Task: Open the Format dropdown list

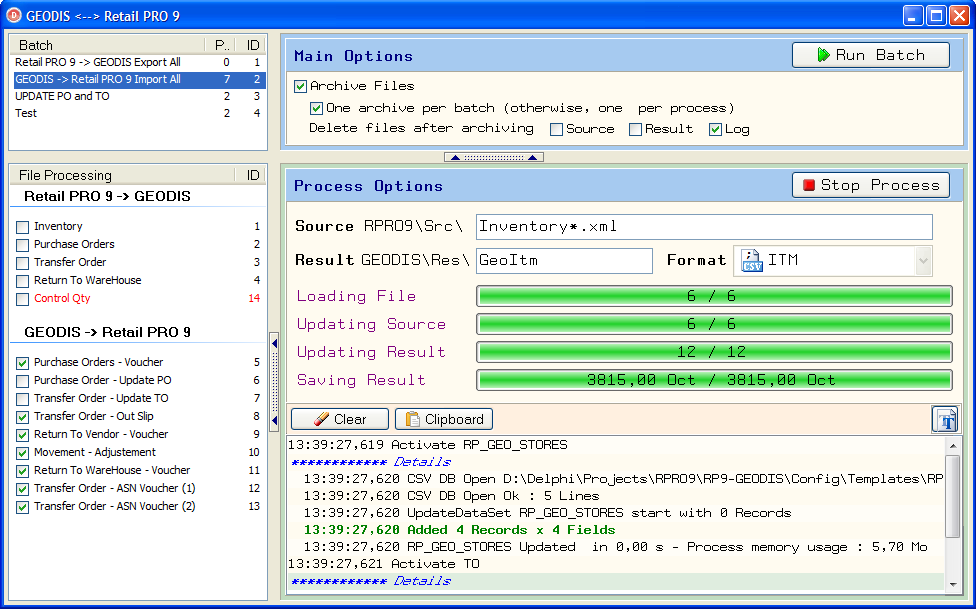Action: (922, 261)
